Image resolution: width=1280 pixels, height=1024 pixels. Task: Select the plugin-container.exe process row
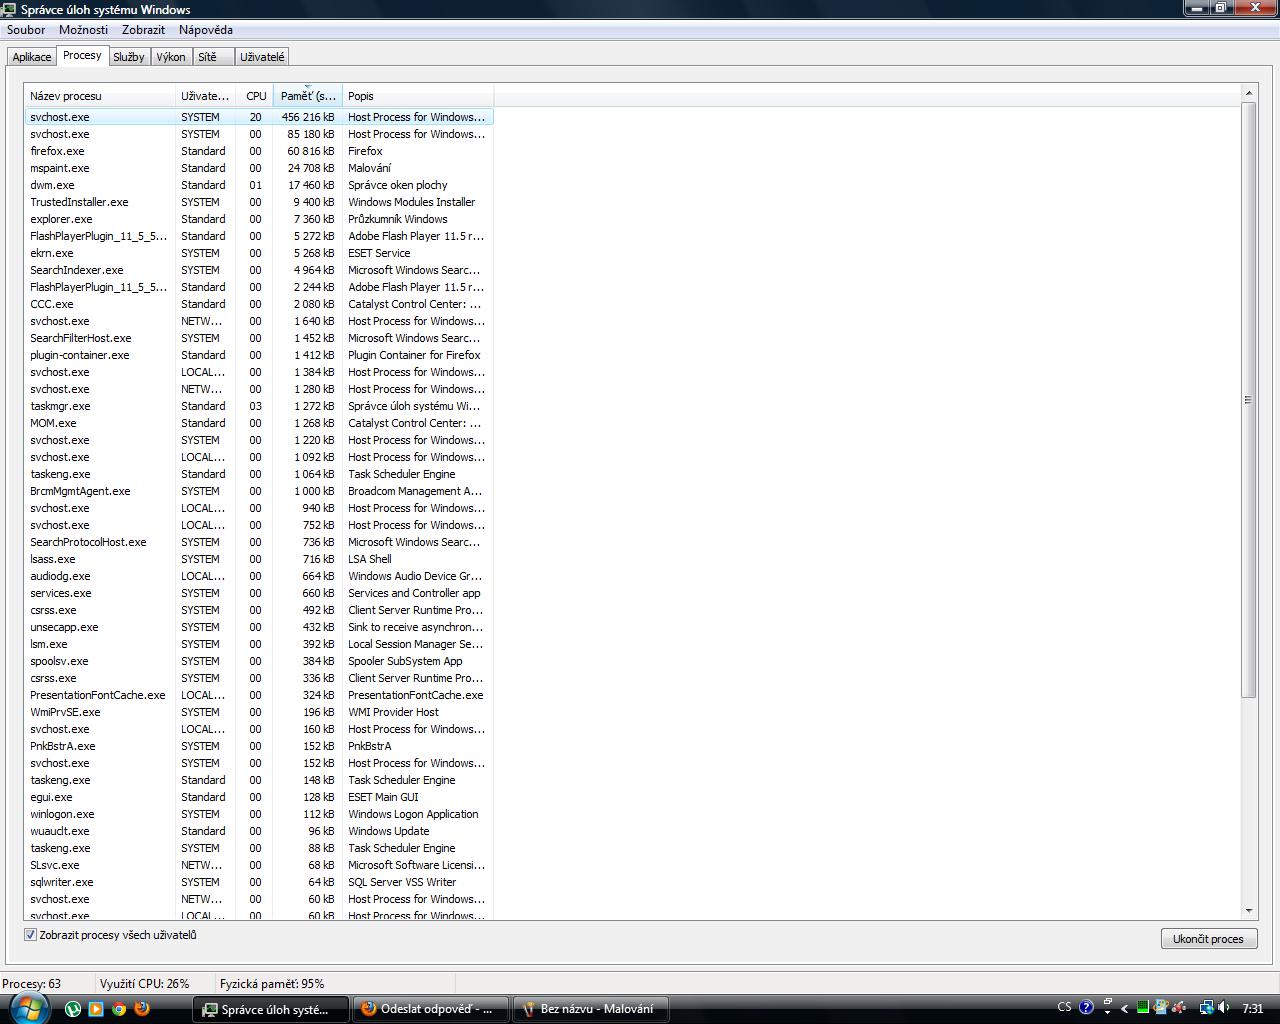tap(259, 355)
